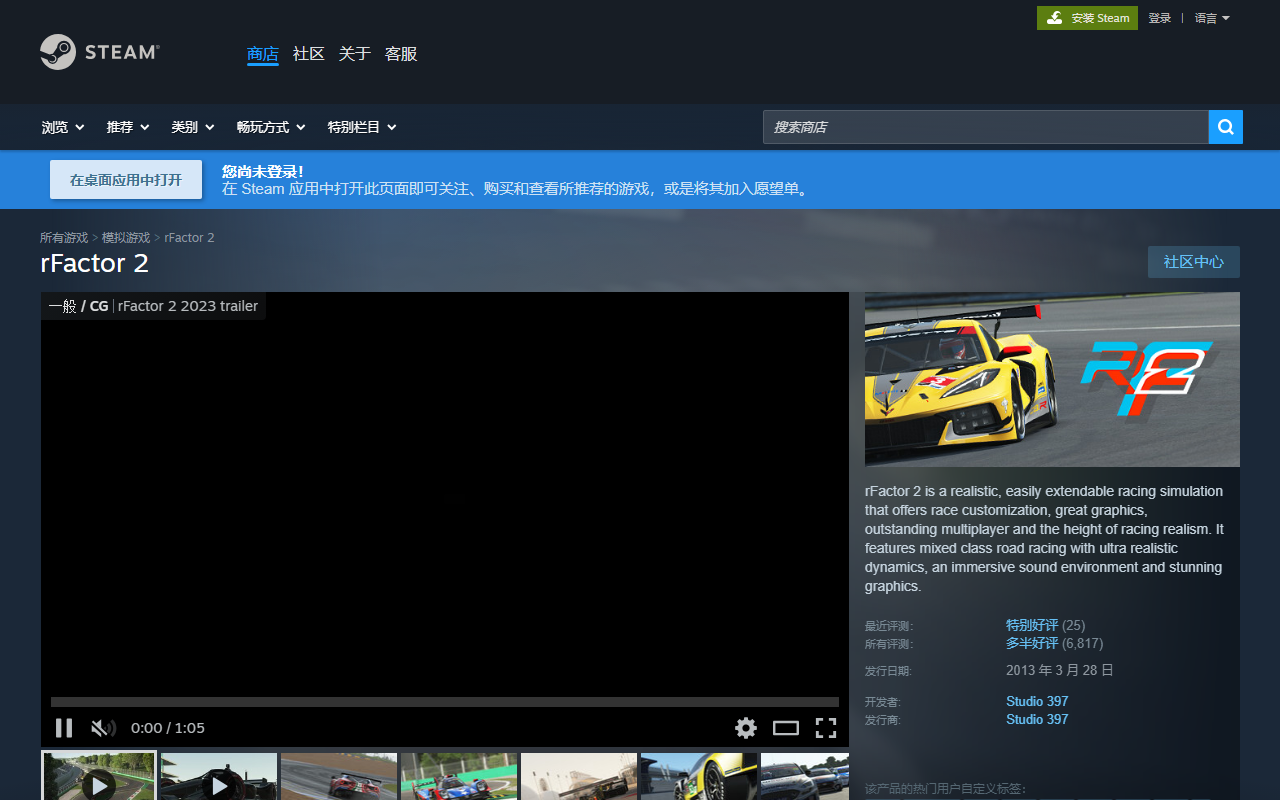Focus the 搜索商店 search field
The image size is (1280, 800).
[986, 127]
